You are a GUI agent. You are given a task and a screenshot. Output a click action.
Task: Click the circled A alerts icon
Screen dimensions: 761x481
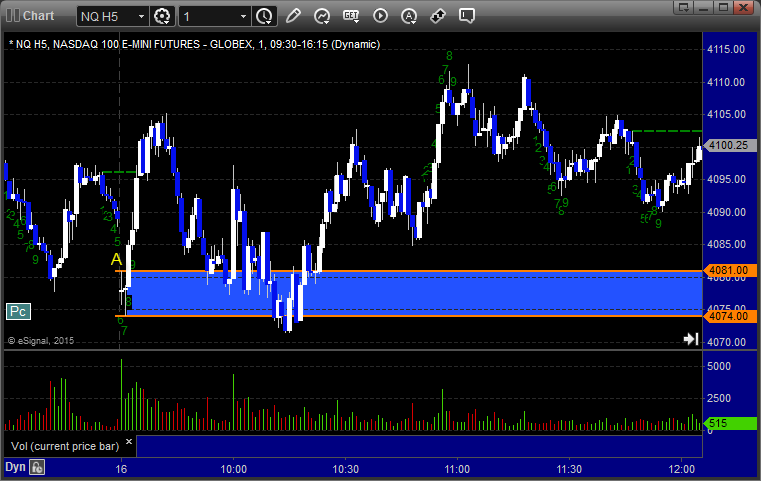tap(409, 16)
